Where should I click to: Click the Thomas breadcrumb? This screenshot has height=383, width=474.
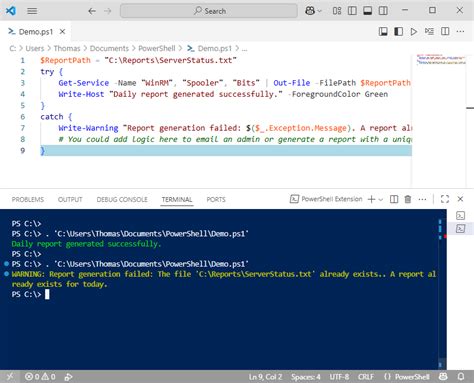pos(67,49)
